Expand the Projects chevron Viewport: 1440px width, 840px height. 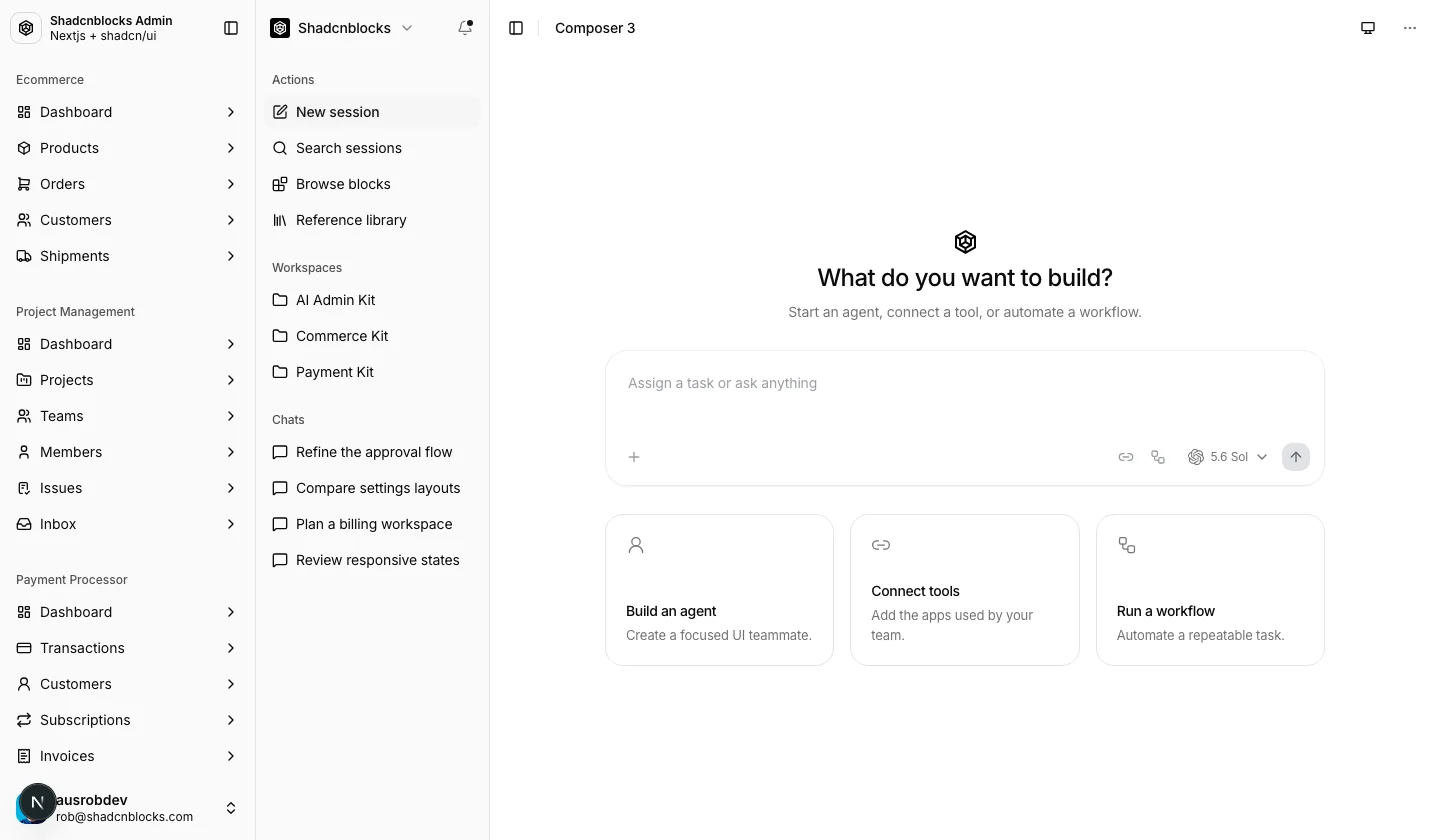[x=231, y=380]
